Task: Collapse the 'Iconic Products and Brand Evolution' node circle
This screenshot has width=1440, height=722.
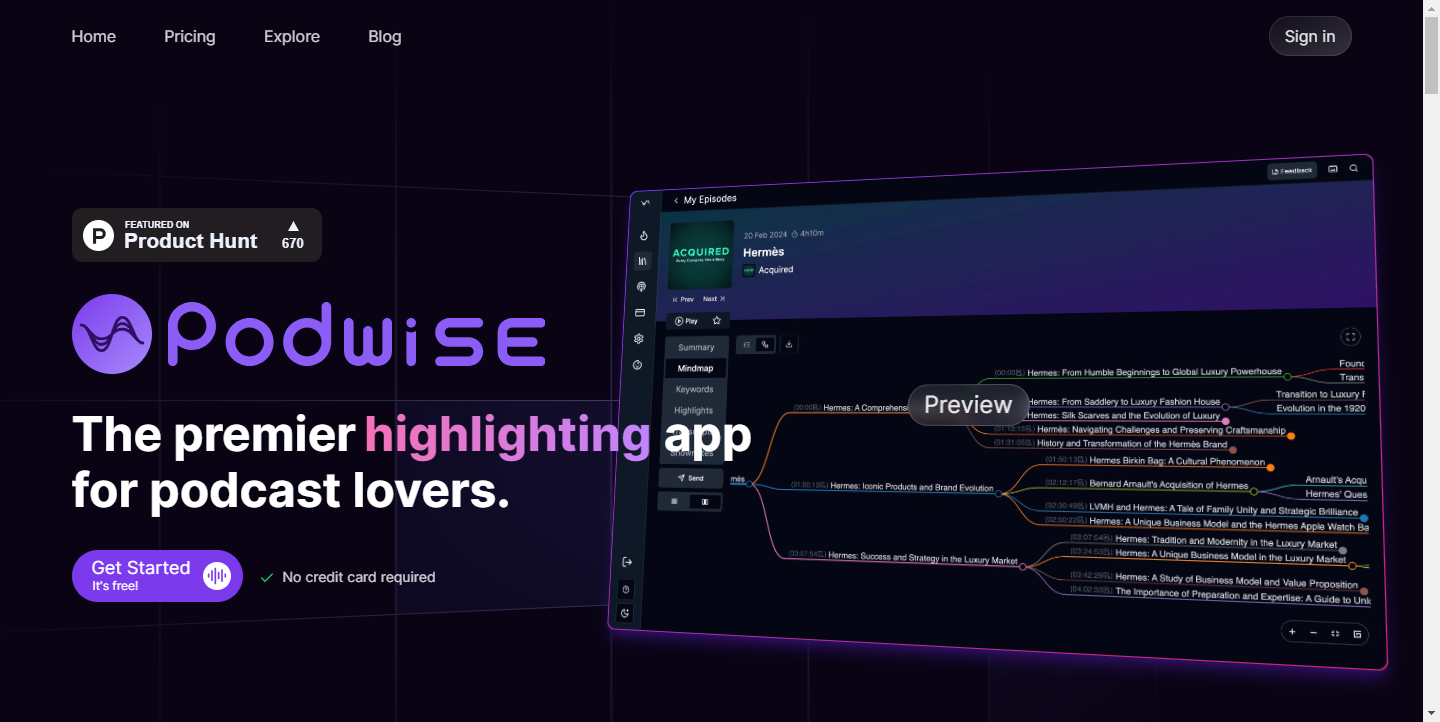Action: [998, 492]
